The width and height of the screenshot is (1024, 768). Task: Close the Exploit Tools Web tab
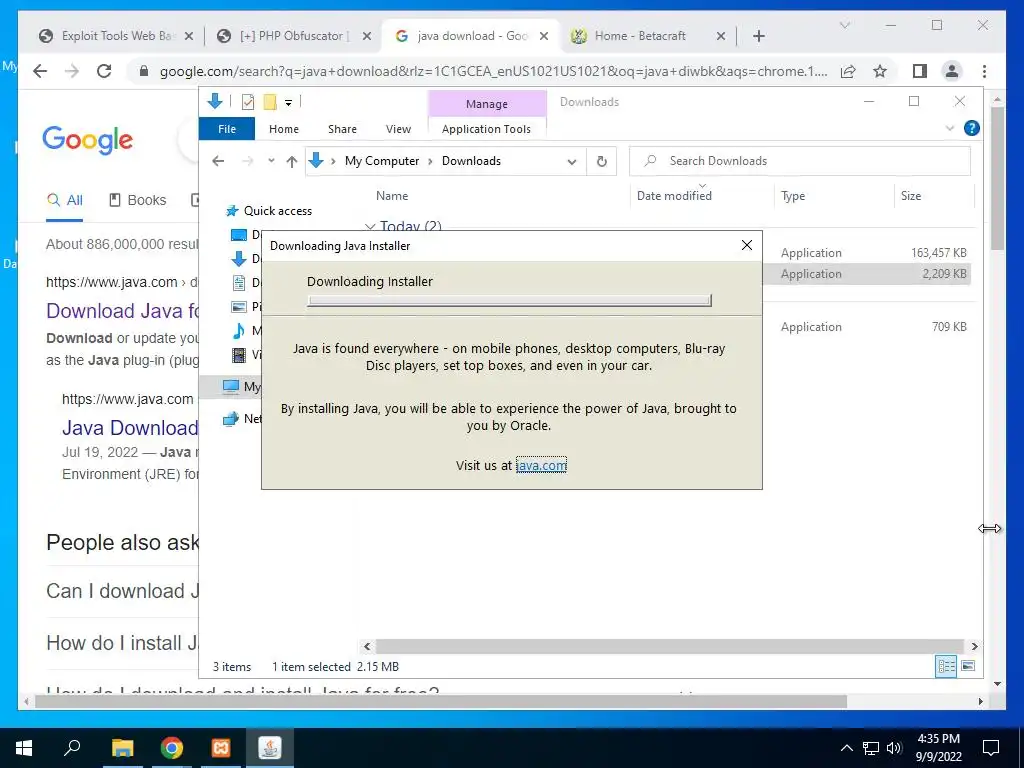click(x=189, y=36)
